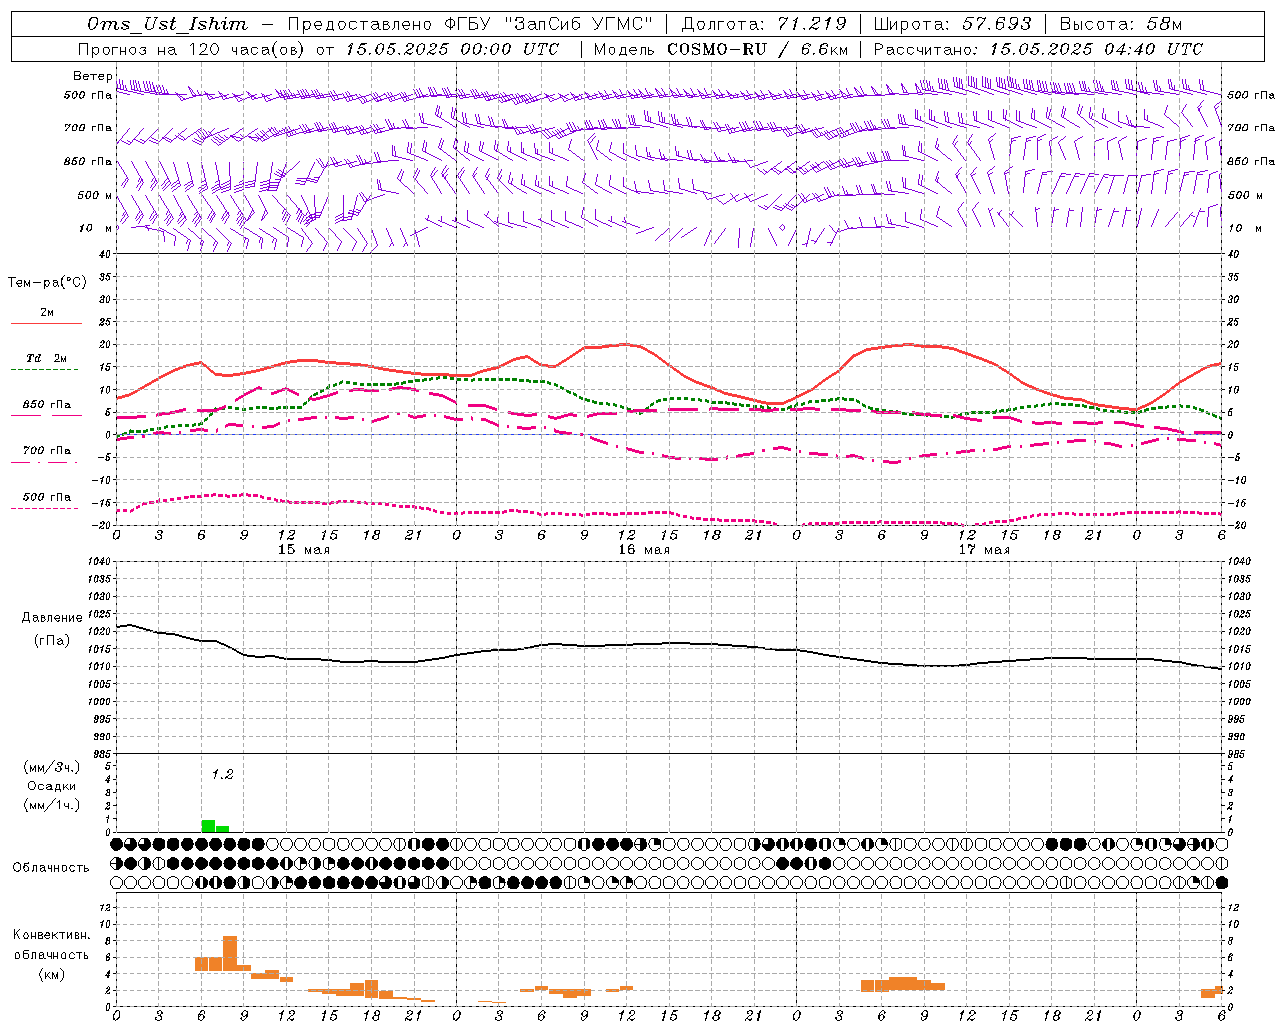
Task: Click the 'Высота: 58м' elevation text
Action: (x=1120, y=24)
